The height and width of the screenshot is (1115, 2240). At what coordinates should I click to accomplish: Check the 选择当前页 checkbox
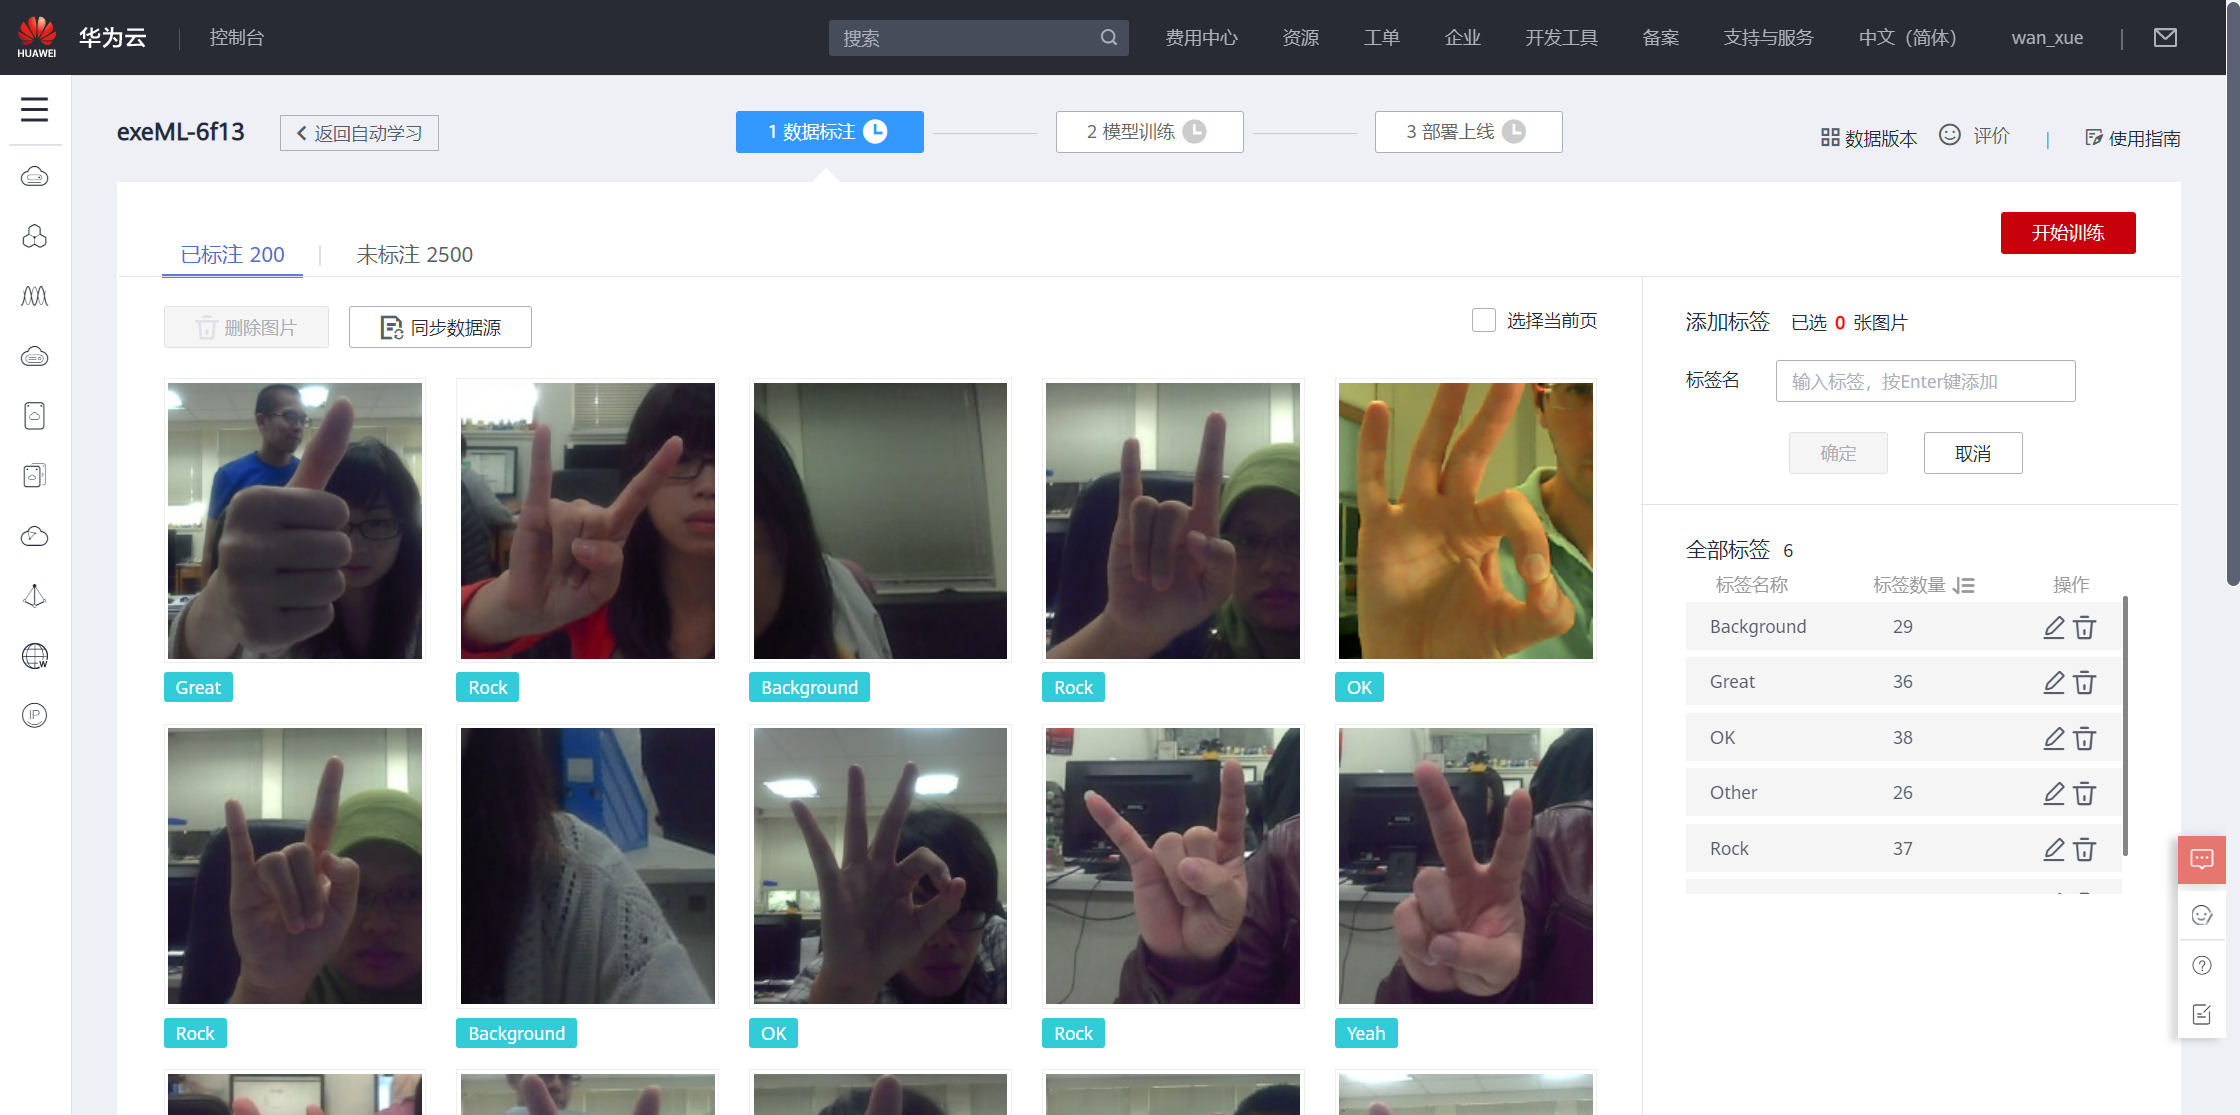[1484, 320]
